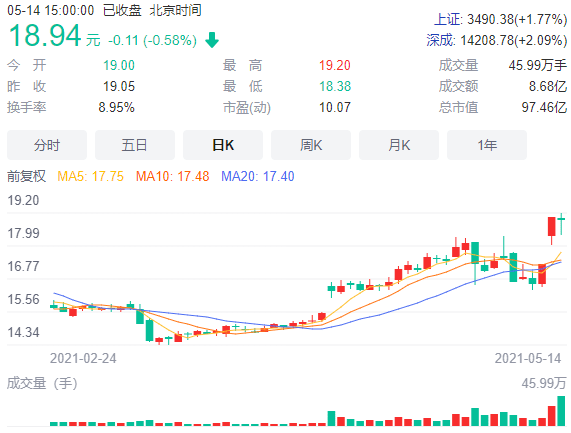Open the 深成 index link
Screen dimensions: 571x433
tap(441, 40)
